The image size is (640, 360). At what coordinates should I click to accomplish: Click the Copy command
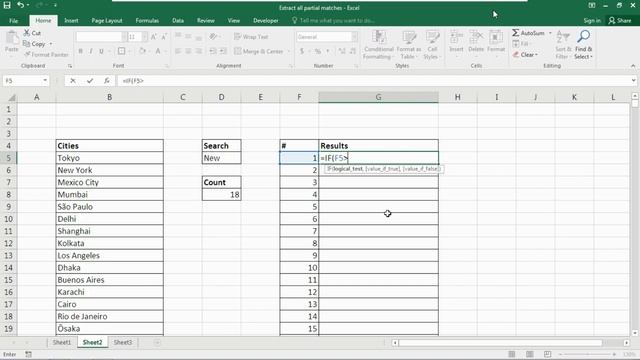click(35, 44)
